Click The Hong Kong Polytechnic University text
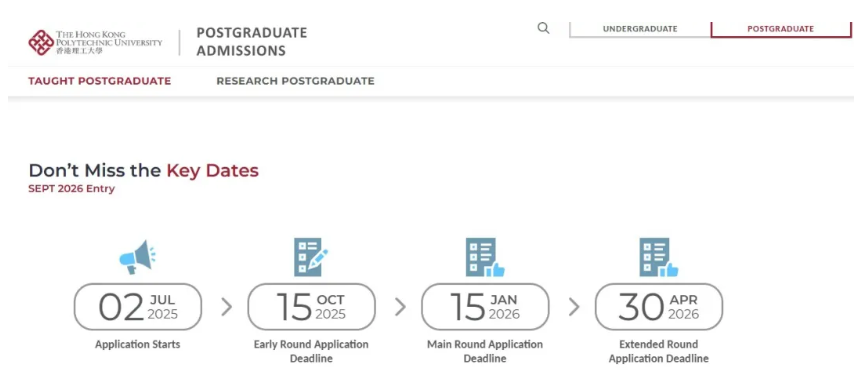Screen dimensions: 864x386 (x=109, y=42)
